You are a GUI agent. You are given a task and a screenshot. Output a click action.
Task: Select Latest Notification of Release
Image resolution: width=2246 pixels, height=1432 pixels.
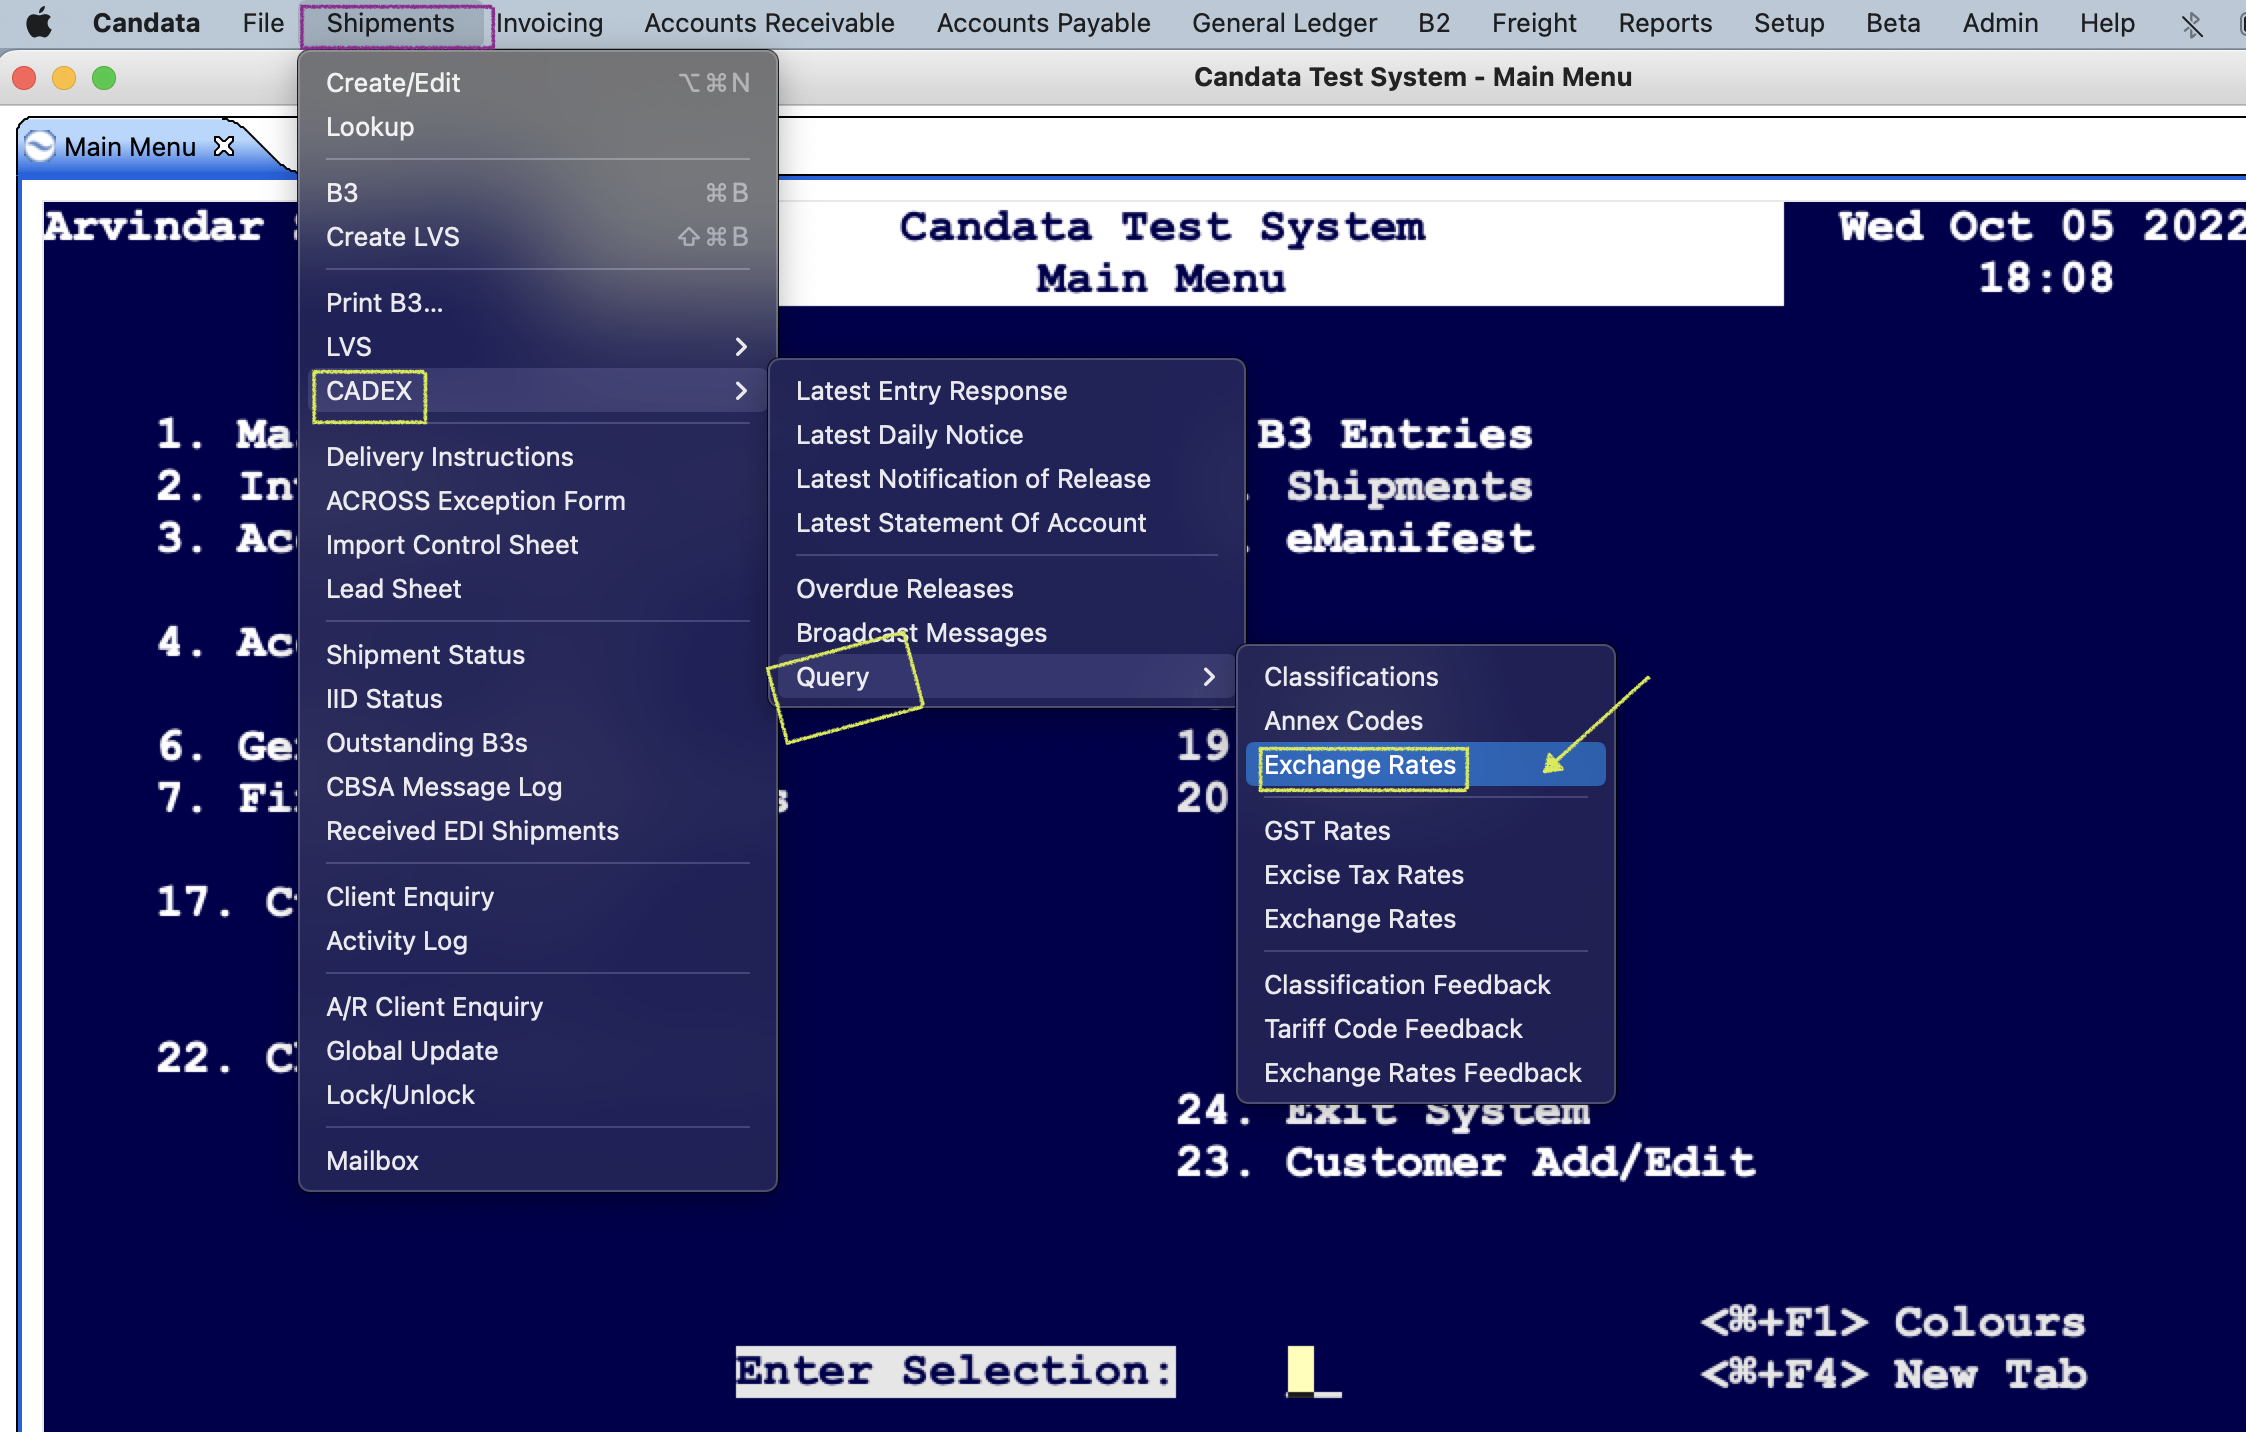[1006, 479]
